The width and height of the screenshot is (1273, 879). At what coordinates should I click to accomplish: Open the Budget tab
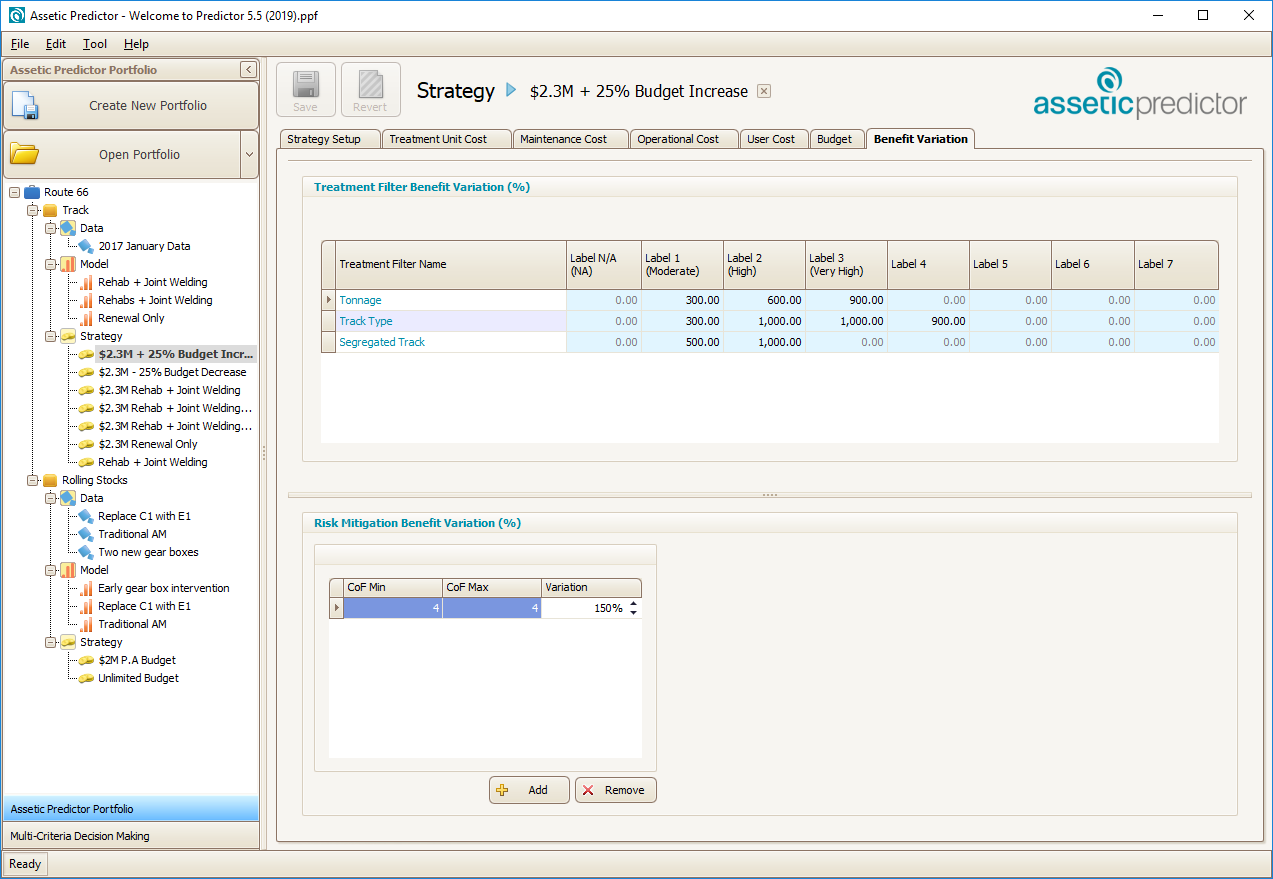click(834, 139)
